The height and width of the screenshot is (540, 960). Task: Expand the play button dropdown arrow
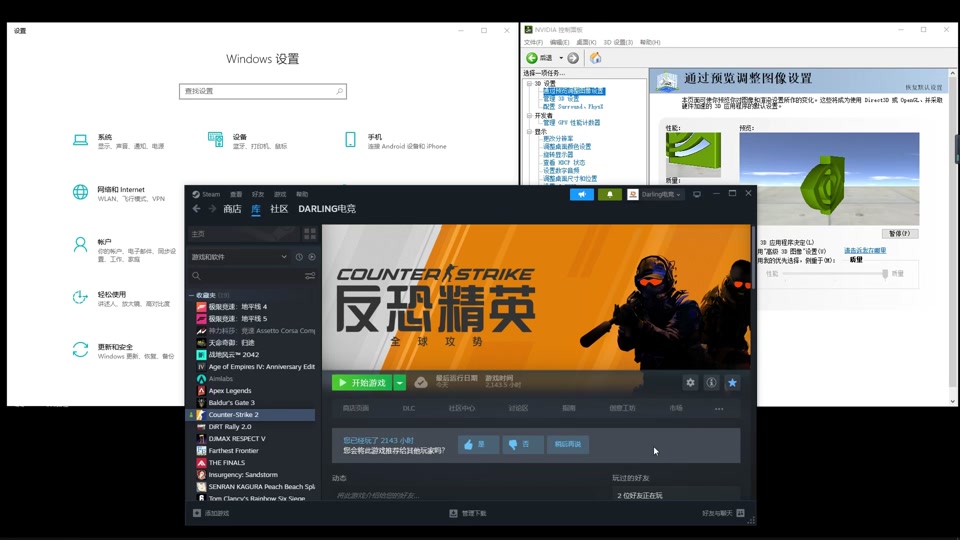click(400, 383)
